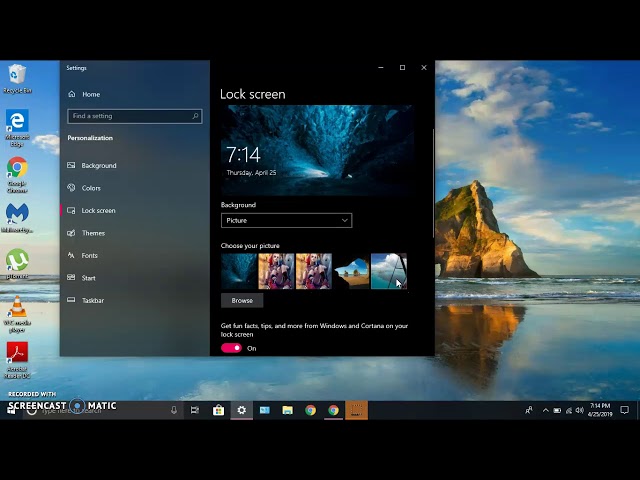Screen dimensions: 640x480
Task: Expand the Background Picture dropdown
Action: (x=287, y=220)
